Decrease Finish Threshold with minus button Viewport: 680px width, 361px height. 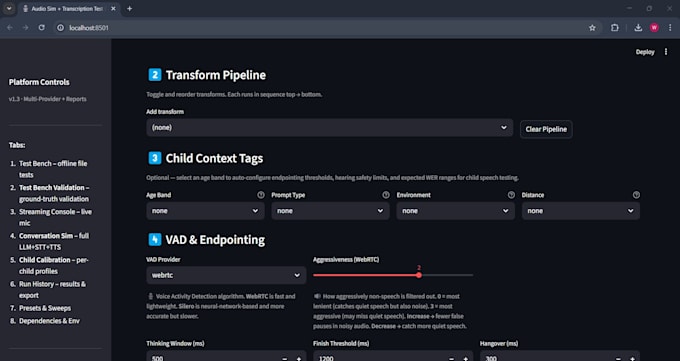click(x=451, y=358)
